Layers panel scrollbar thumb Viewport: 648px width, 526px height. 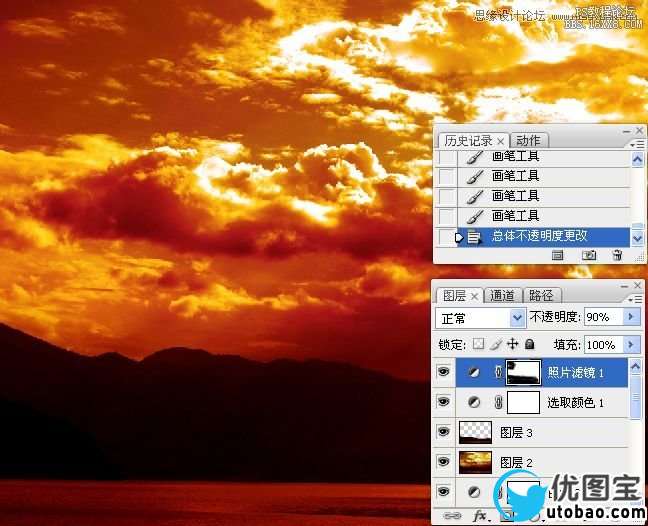pos(636,396)
